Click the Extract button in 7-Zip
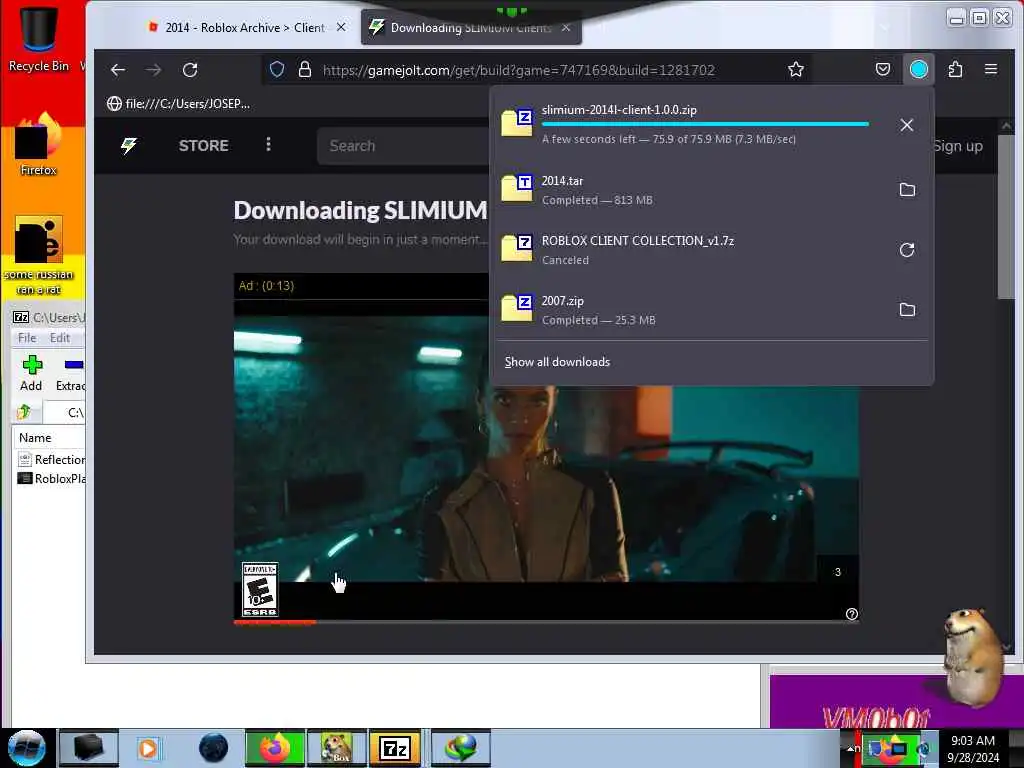The height and width of the screenshot is (768, 1024). (x=71, y=374)
